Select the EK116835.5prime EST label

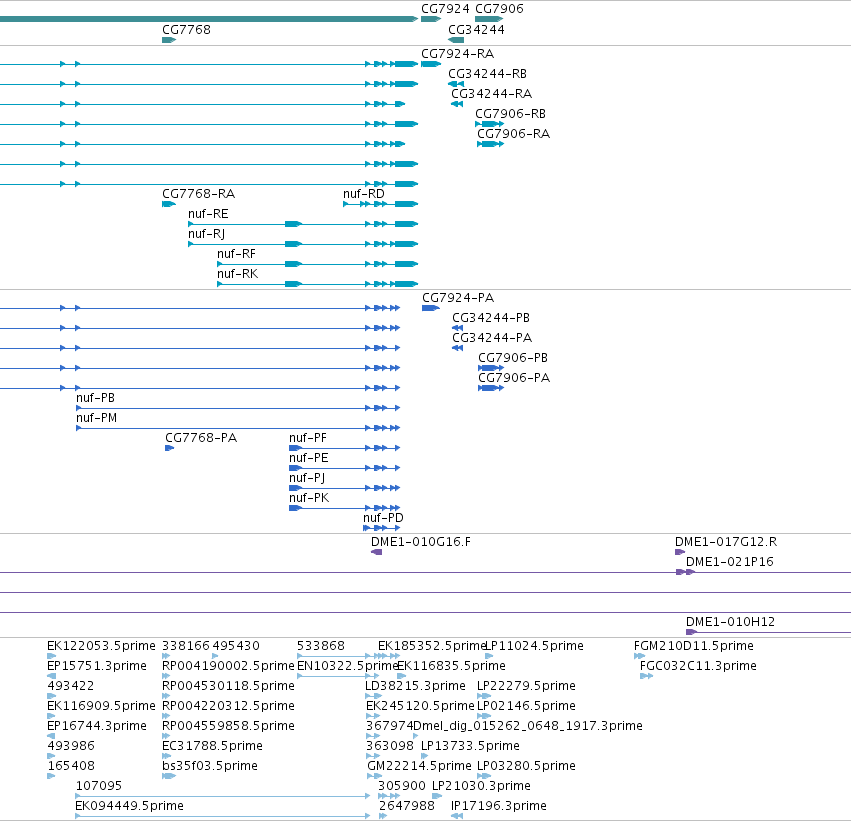(452, 666)
